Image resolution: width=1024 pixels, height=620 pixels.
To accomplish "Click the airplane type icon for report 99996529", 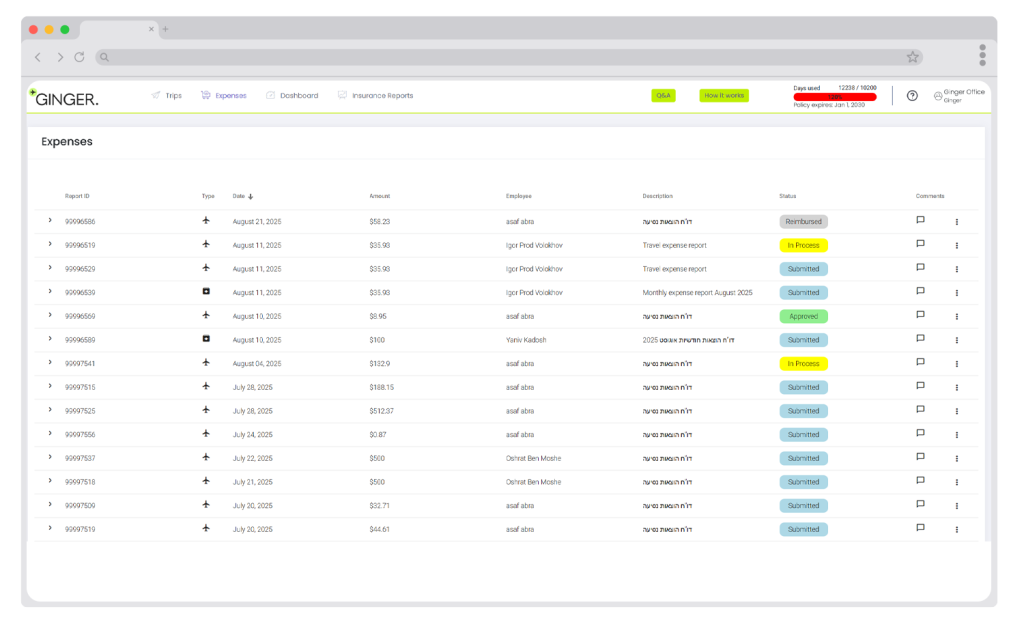I will point(206,268).
